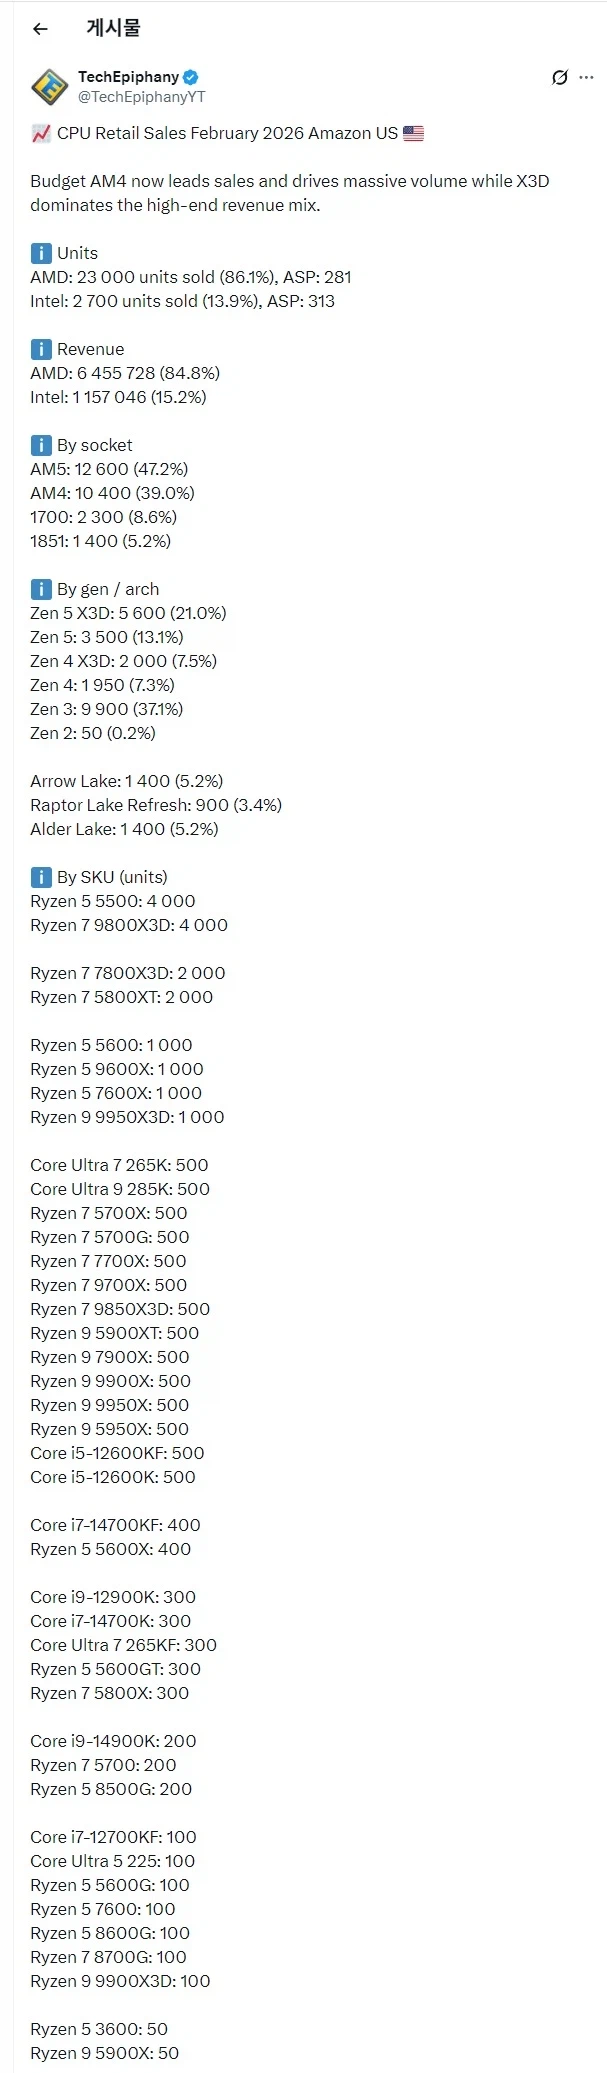
Task: Click the Zen 5 X3D: 5 600 line
Action: tap(128, 613)
